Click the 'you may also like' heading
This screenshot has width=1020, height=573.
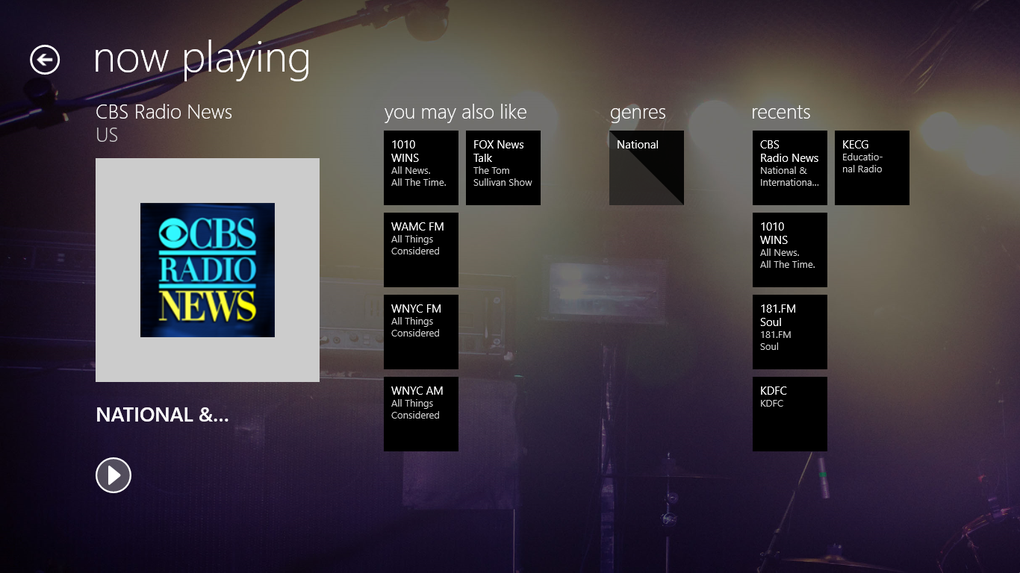coord(455,113)
